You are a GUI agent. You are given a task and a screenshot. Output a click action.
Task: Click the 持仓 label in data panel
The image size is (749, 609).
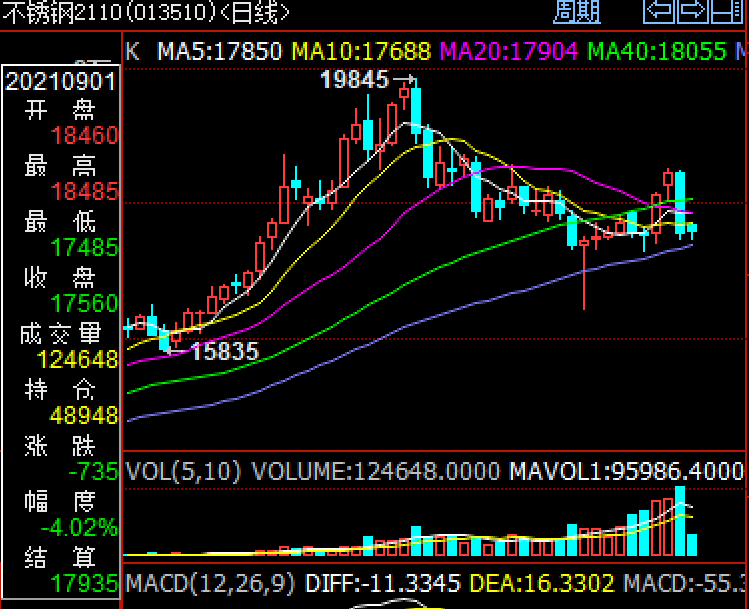[60, 390]
